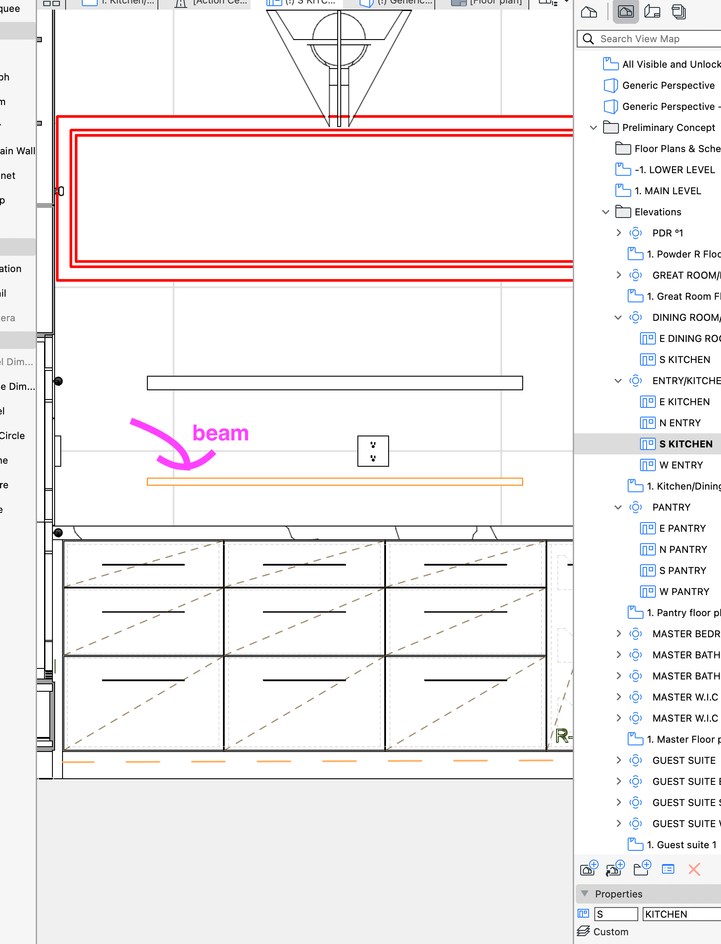Select the orange beam outline in the elevation
The height and width of the screenshot is (944, 721).
[x=335, y=482]
